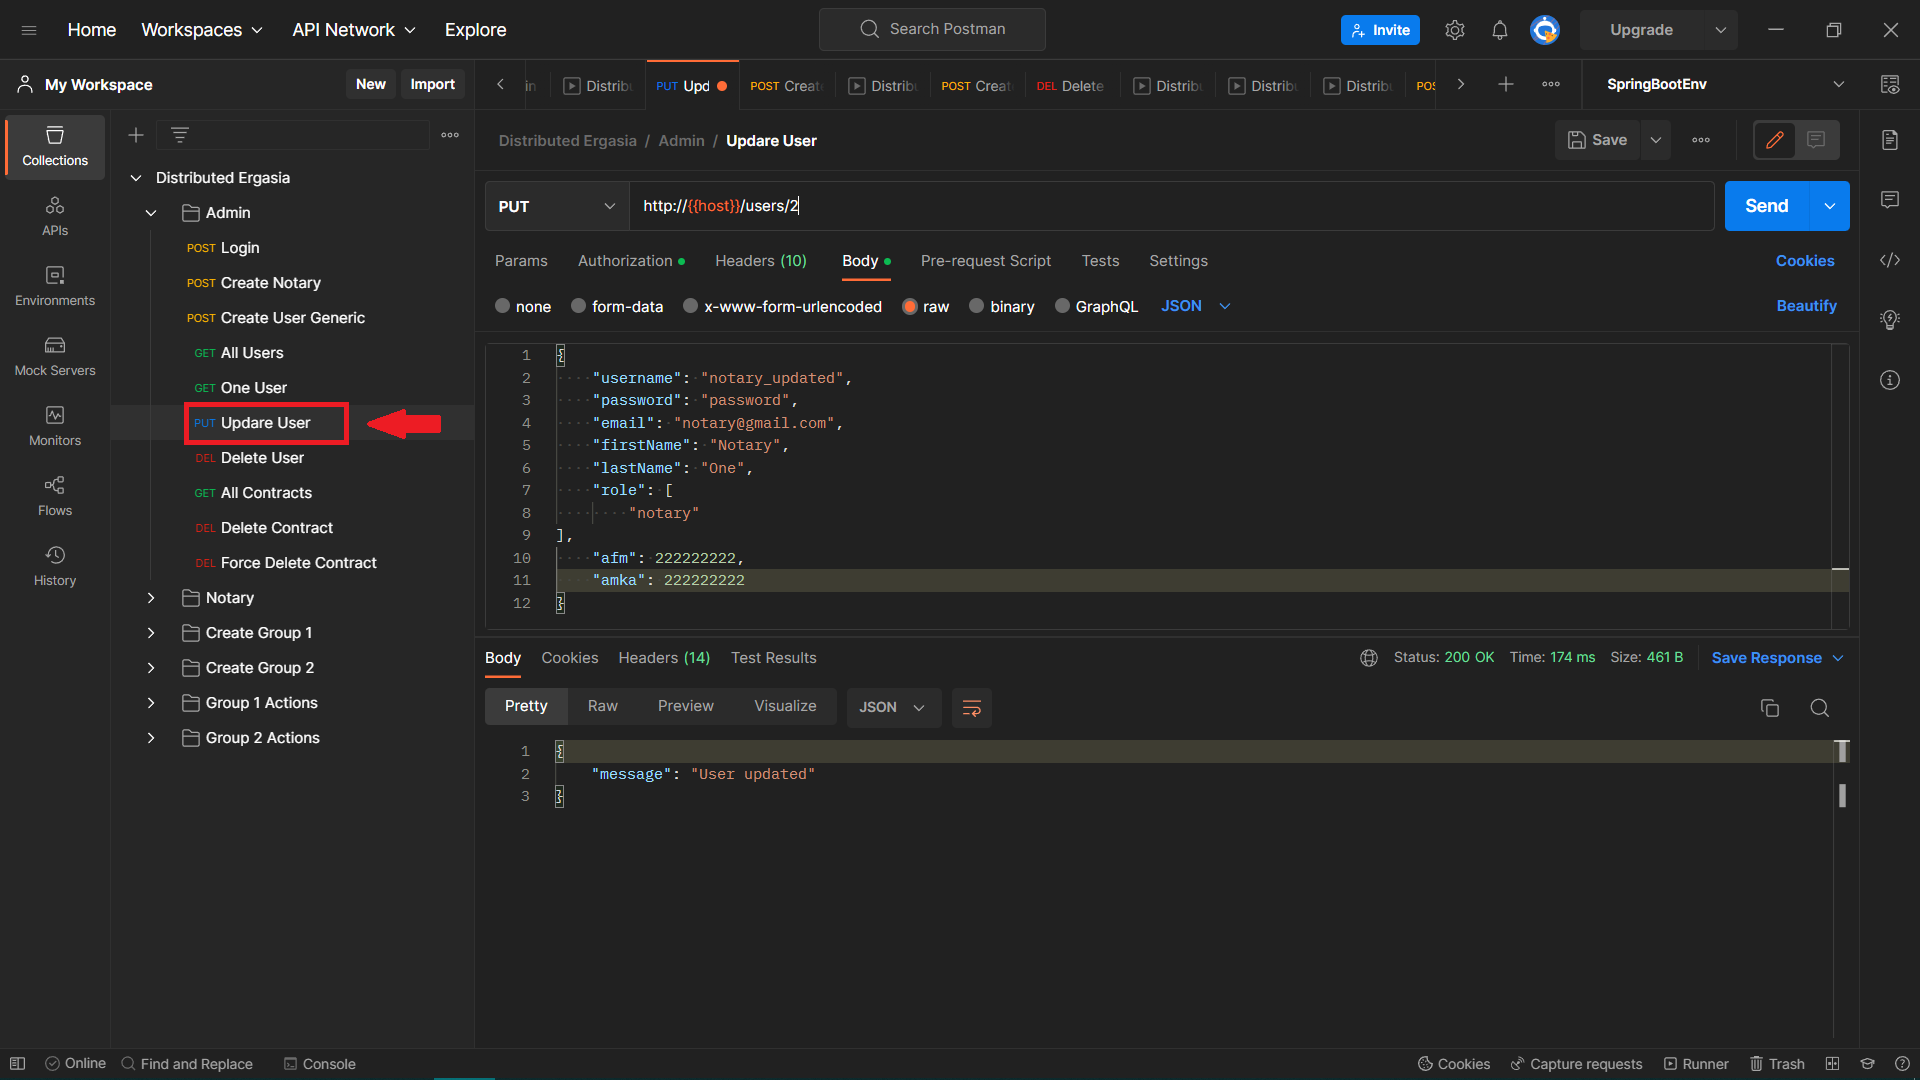Open the Mock Servers sidebar panel

tap(55, 357)
